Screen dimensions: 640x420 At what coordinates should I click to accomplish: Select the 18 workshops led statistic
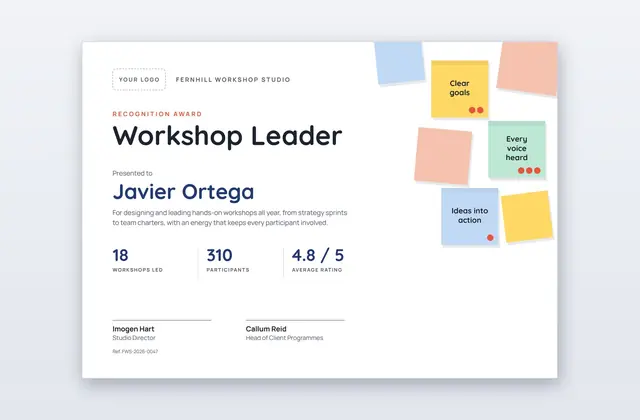(138, 260)
